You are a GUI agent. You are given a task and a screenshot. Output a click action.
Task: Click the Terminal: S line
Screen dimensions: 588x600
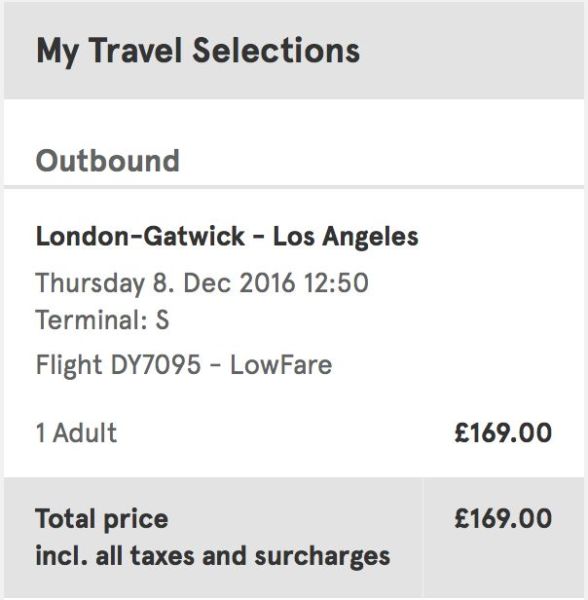tap(102, 320)
